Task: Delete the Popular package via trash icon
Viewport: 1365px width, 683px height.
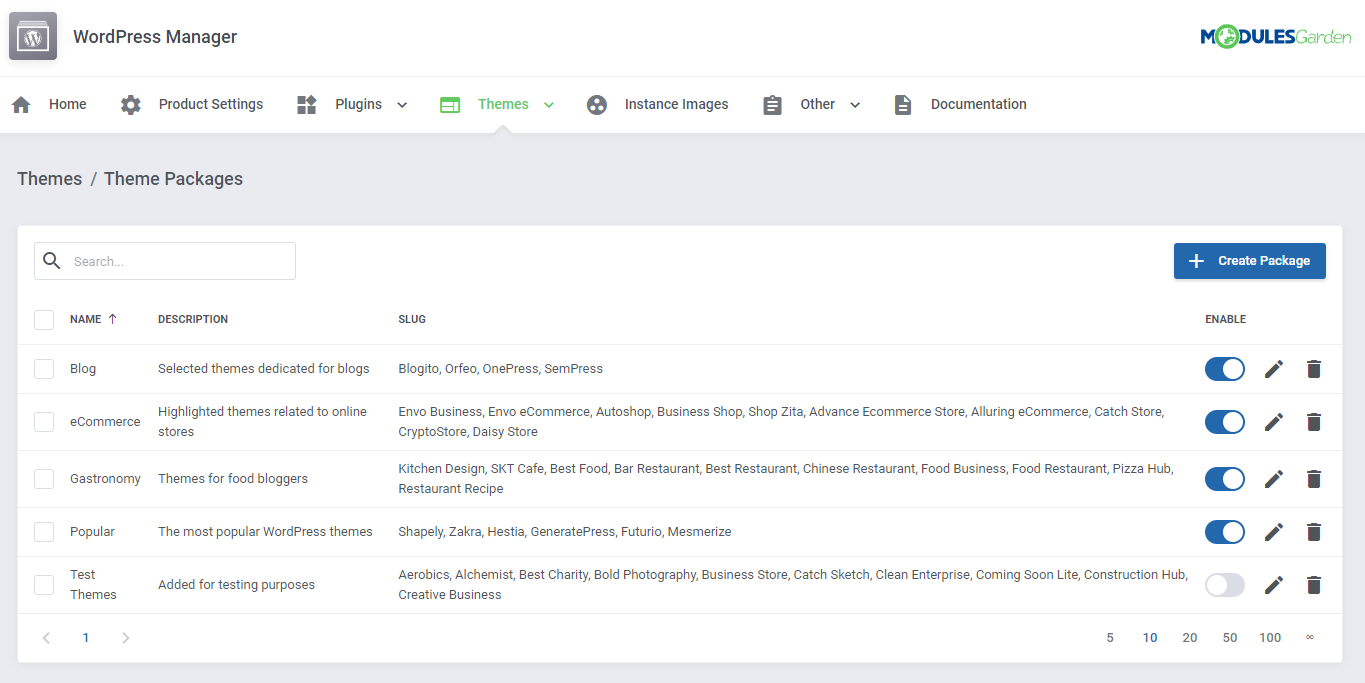Action: 1313,531
